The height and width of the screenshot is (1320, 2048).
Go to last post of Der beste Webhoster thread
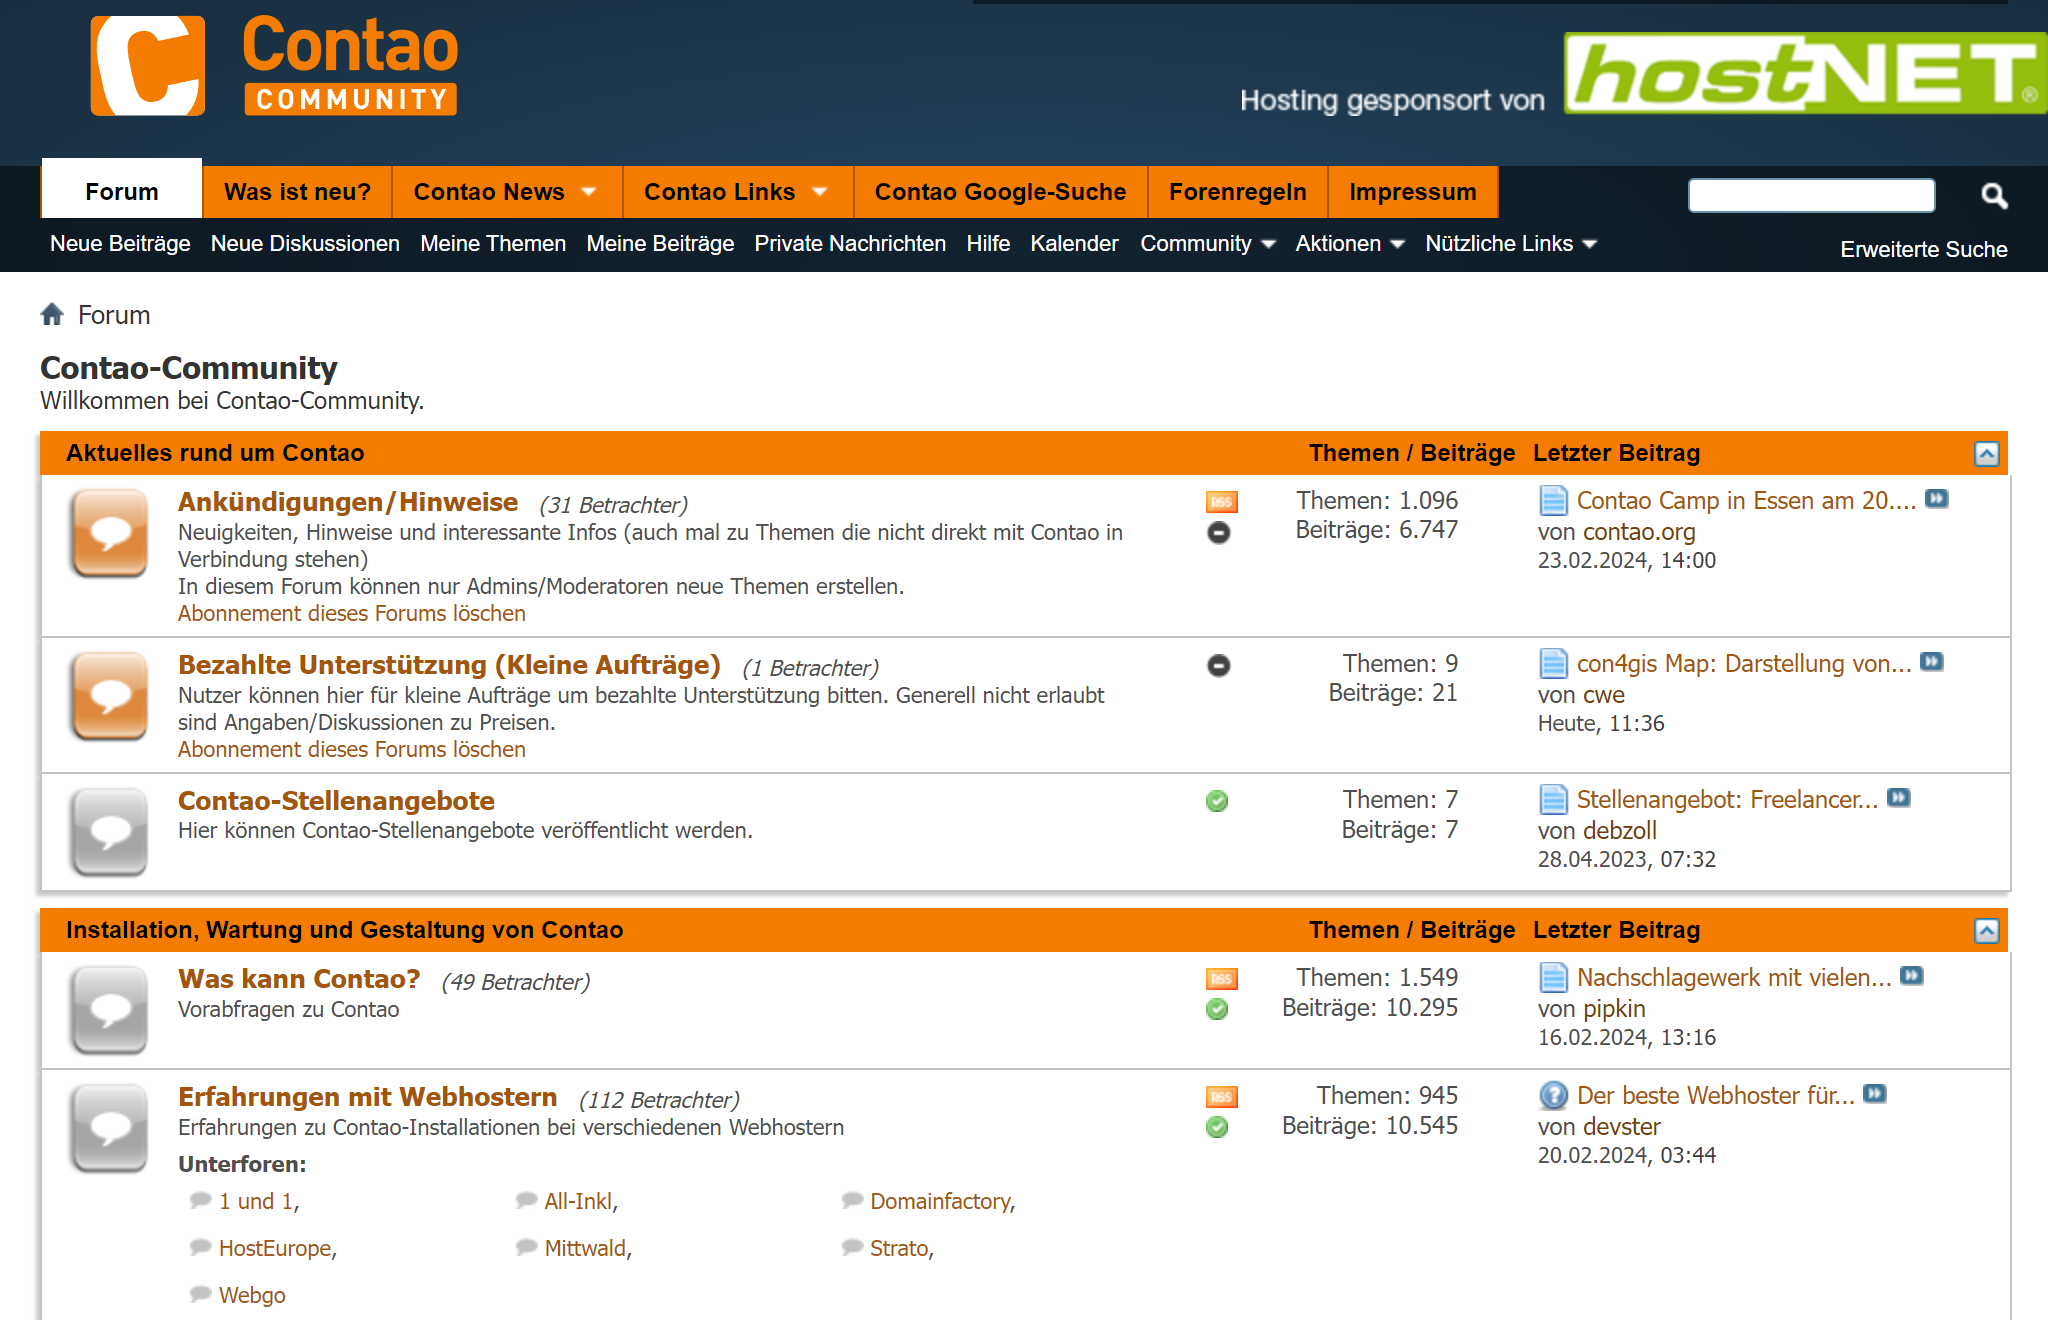[1874, 1094]
